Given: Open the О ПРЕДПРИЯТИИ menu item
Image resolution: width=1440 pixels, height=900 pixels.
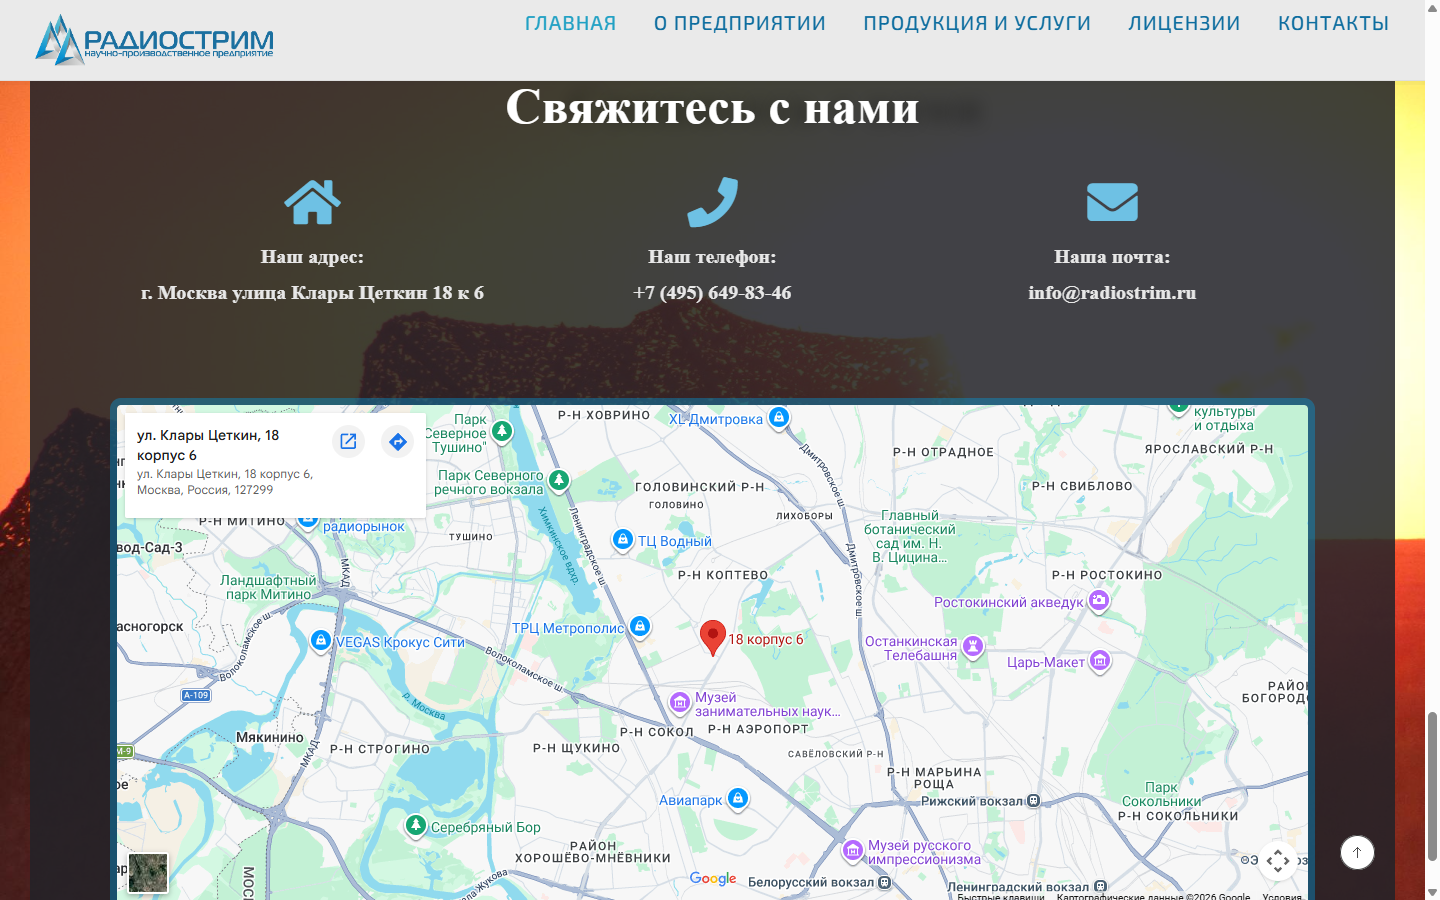Looking at the screenshot, I should click(x=740, y=23).
